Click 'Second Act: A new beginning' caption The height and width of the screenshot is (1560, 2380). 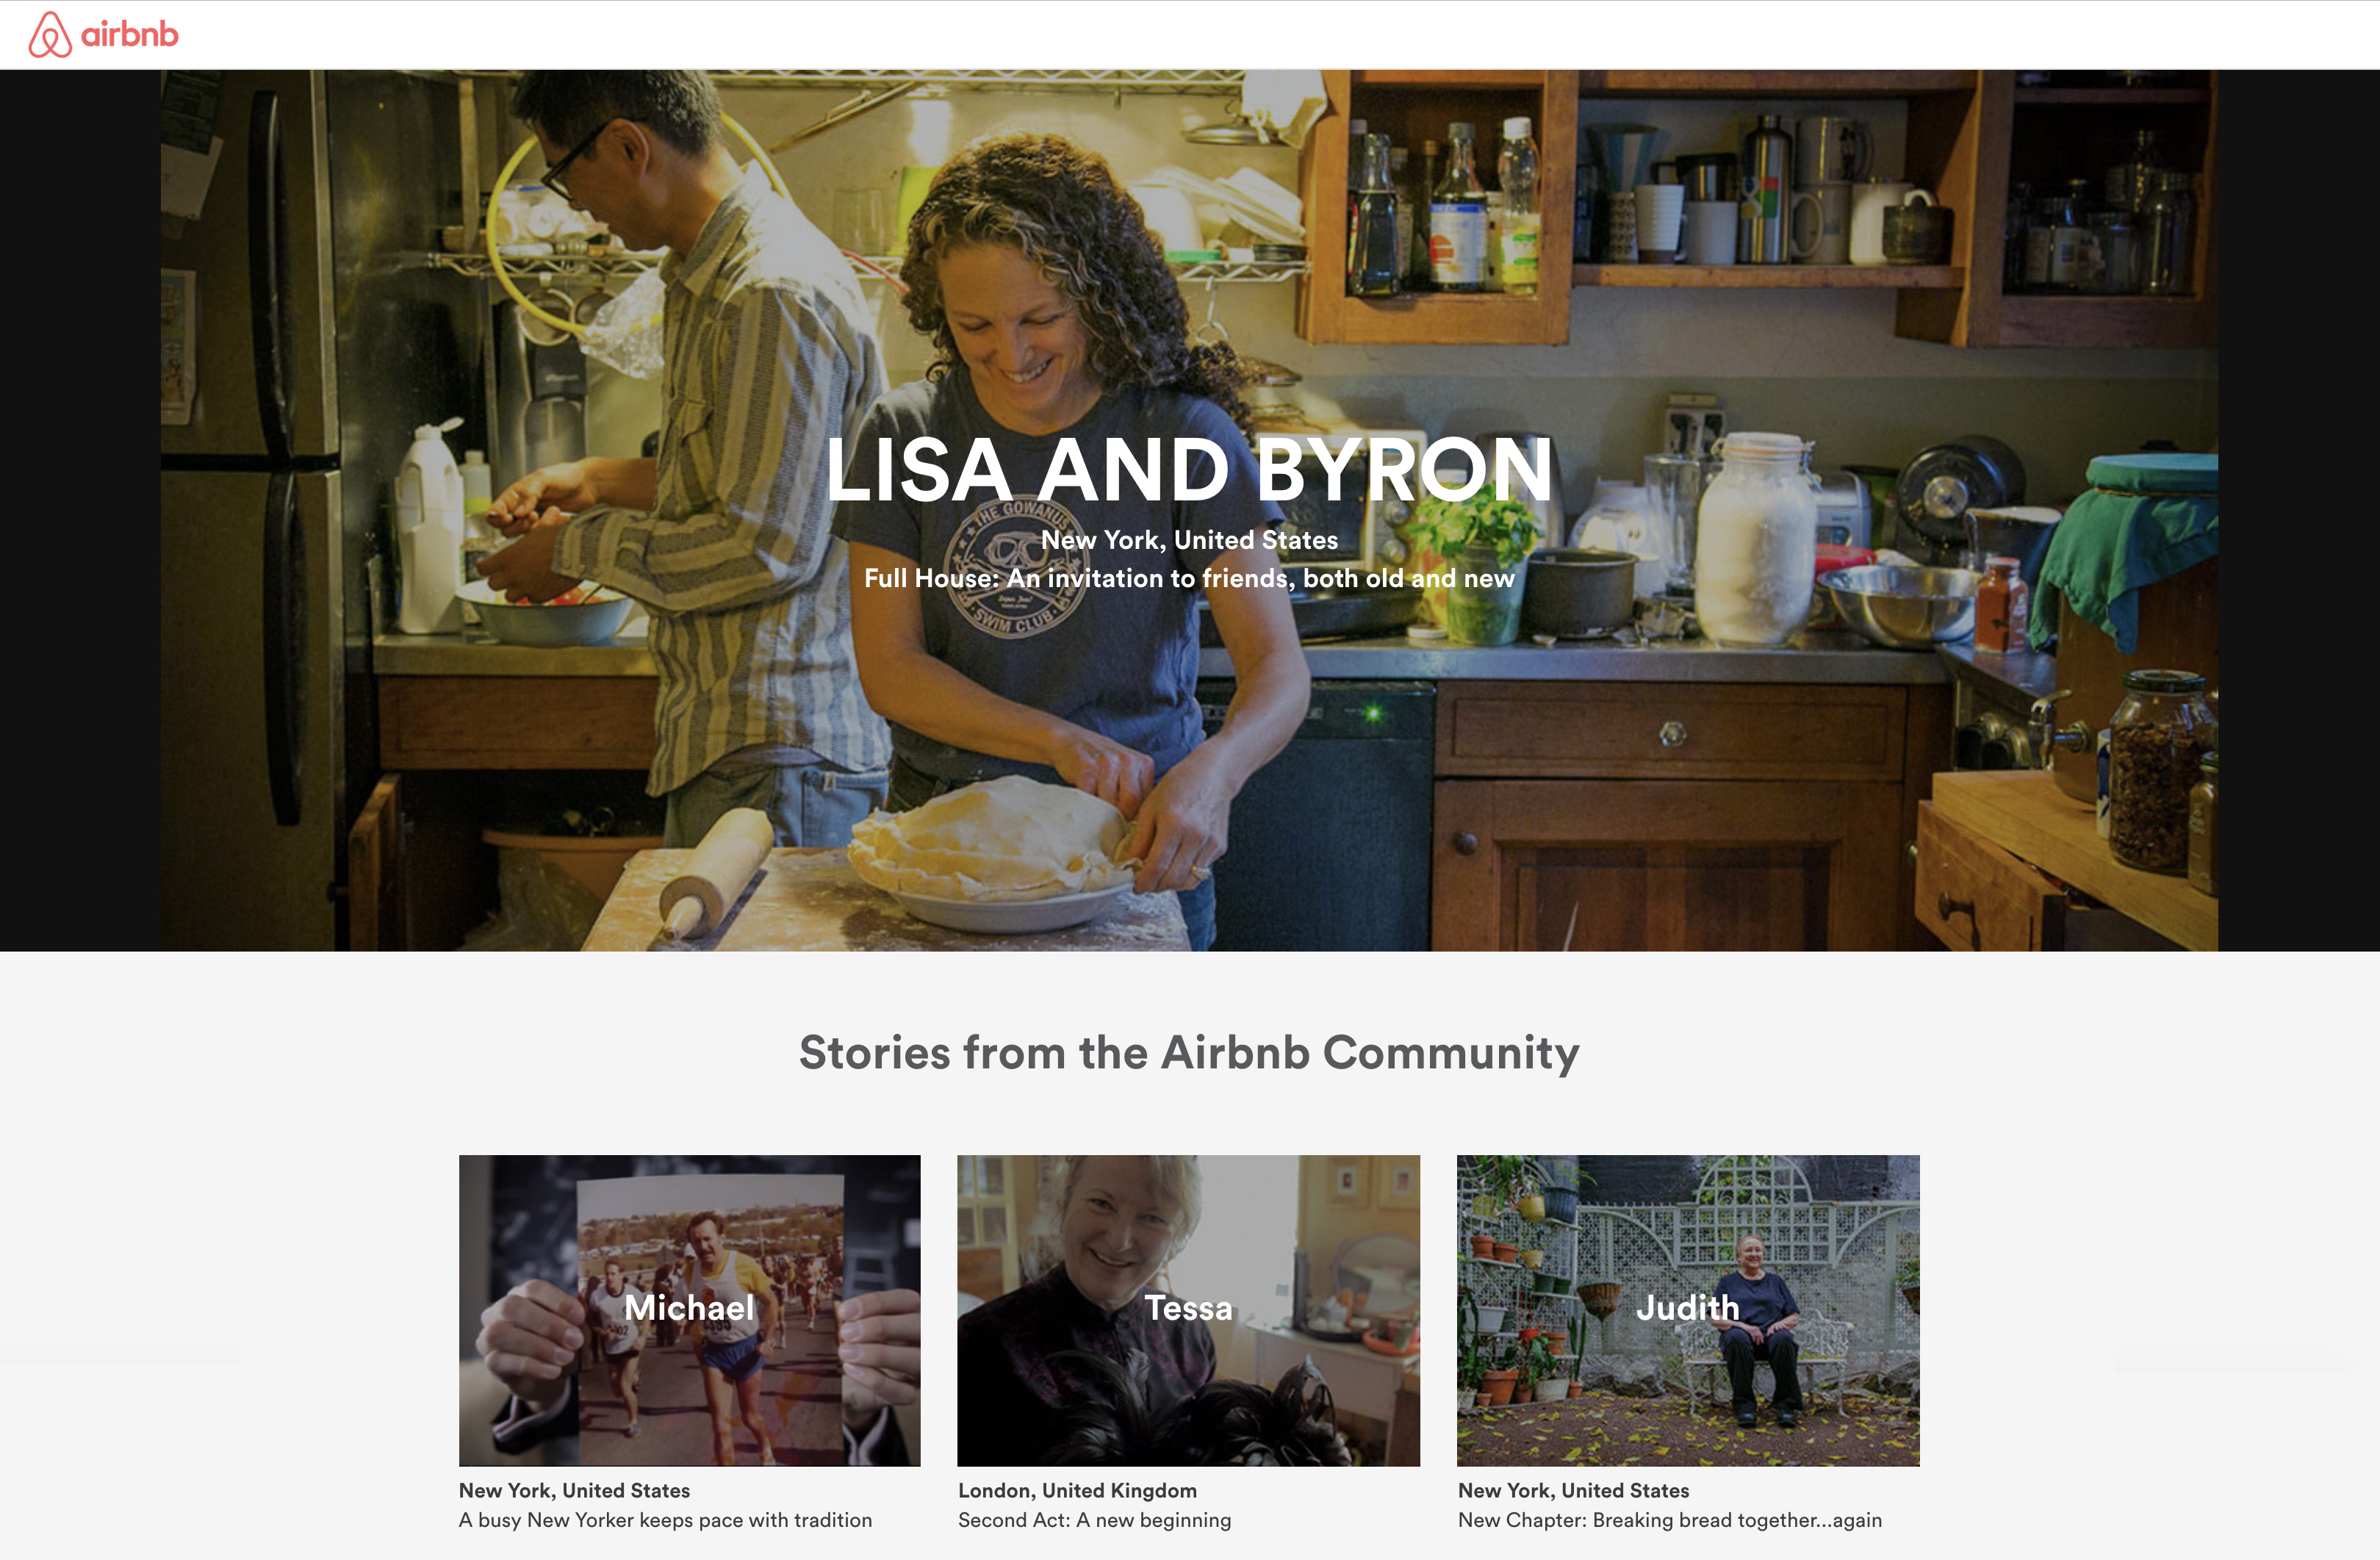tap(1094, 1520)
